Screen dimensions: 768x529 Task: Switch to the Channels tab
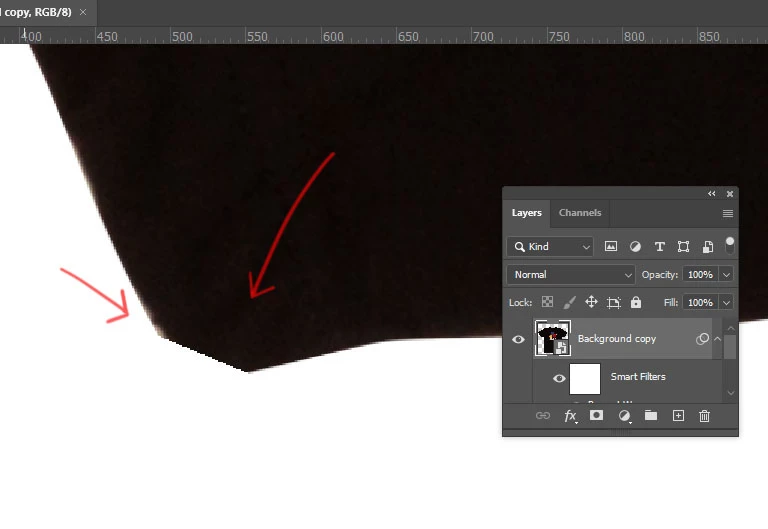click(579, 213)
